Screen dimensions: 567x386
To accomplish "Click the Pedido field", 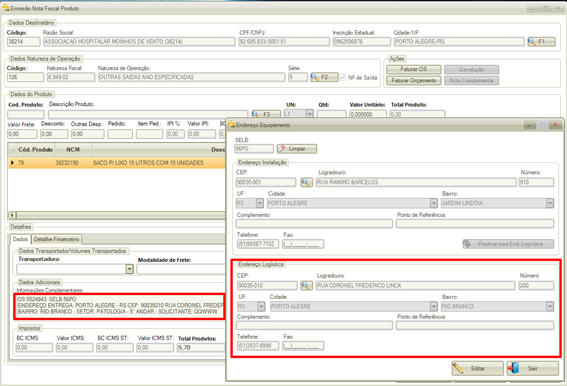I will pos(120,134).
